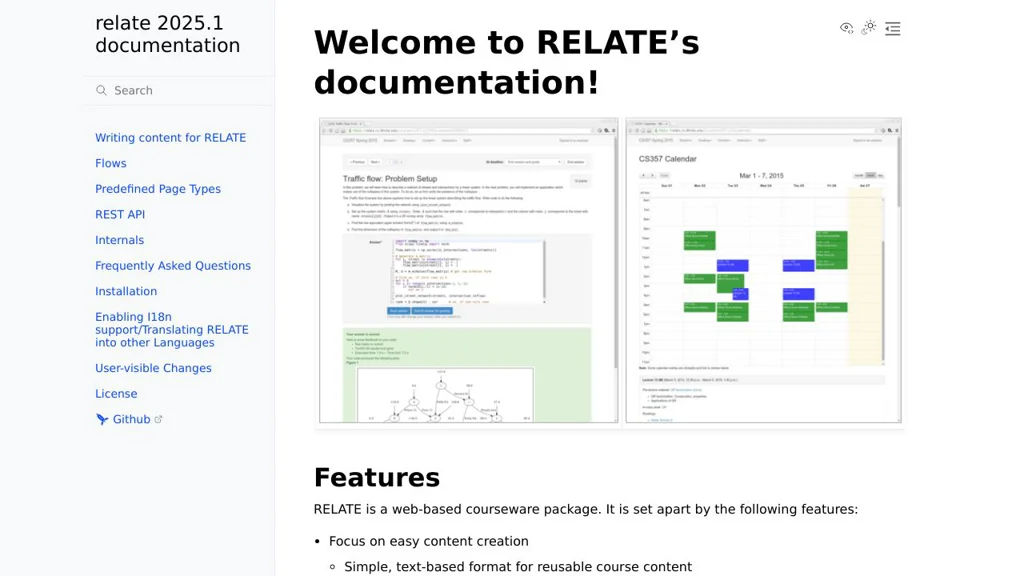The image size is (1024, 576).
Task: Click 'Simple, text-based format' bullet text
Action: coord(518,567)
